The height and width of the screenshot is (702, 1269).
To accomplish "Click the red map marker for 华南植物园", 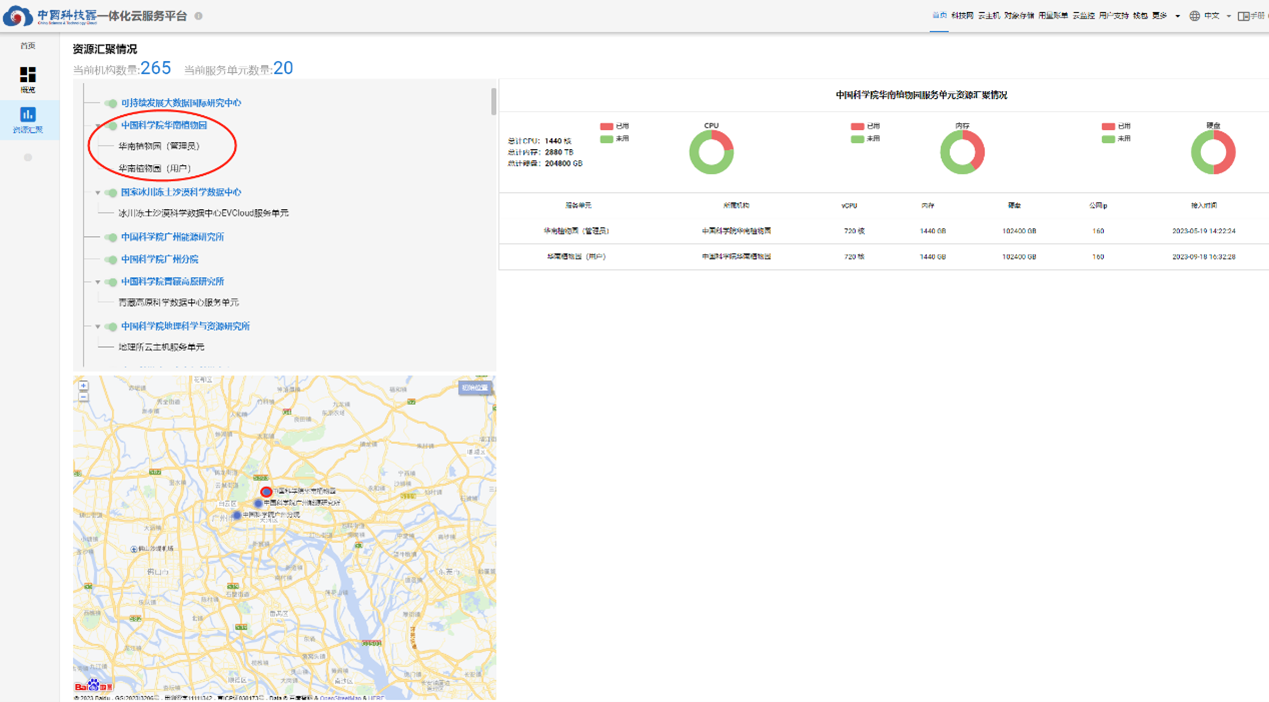I will (266, 491).
